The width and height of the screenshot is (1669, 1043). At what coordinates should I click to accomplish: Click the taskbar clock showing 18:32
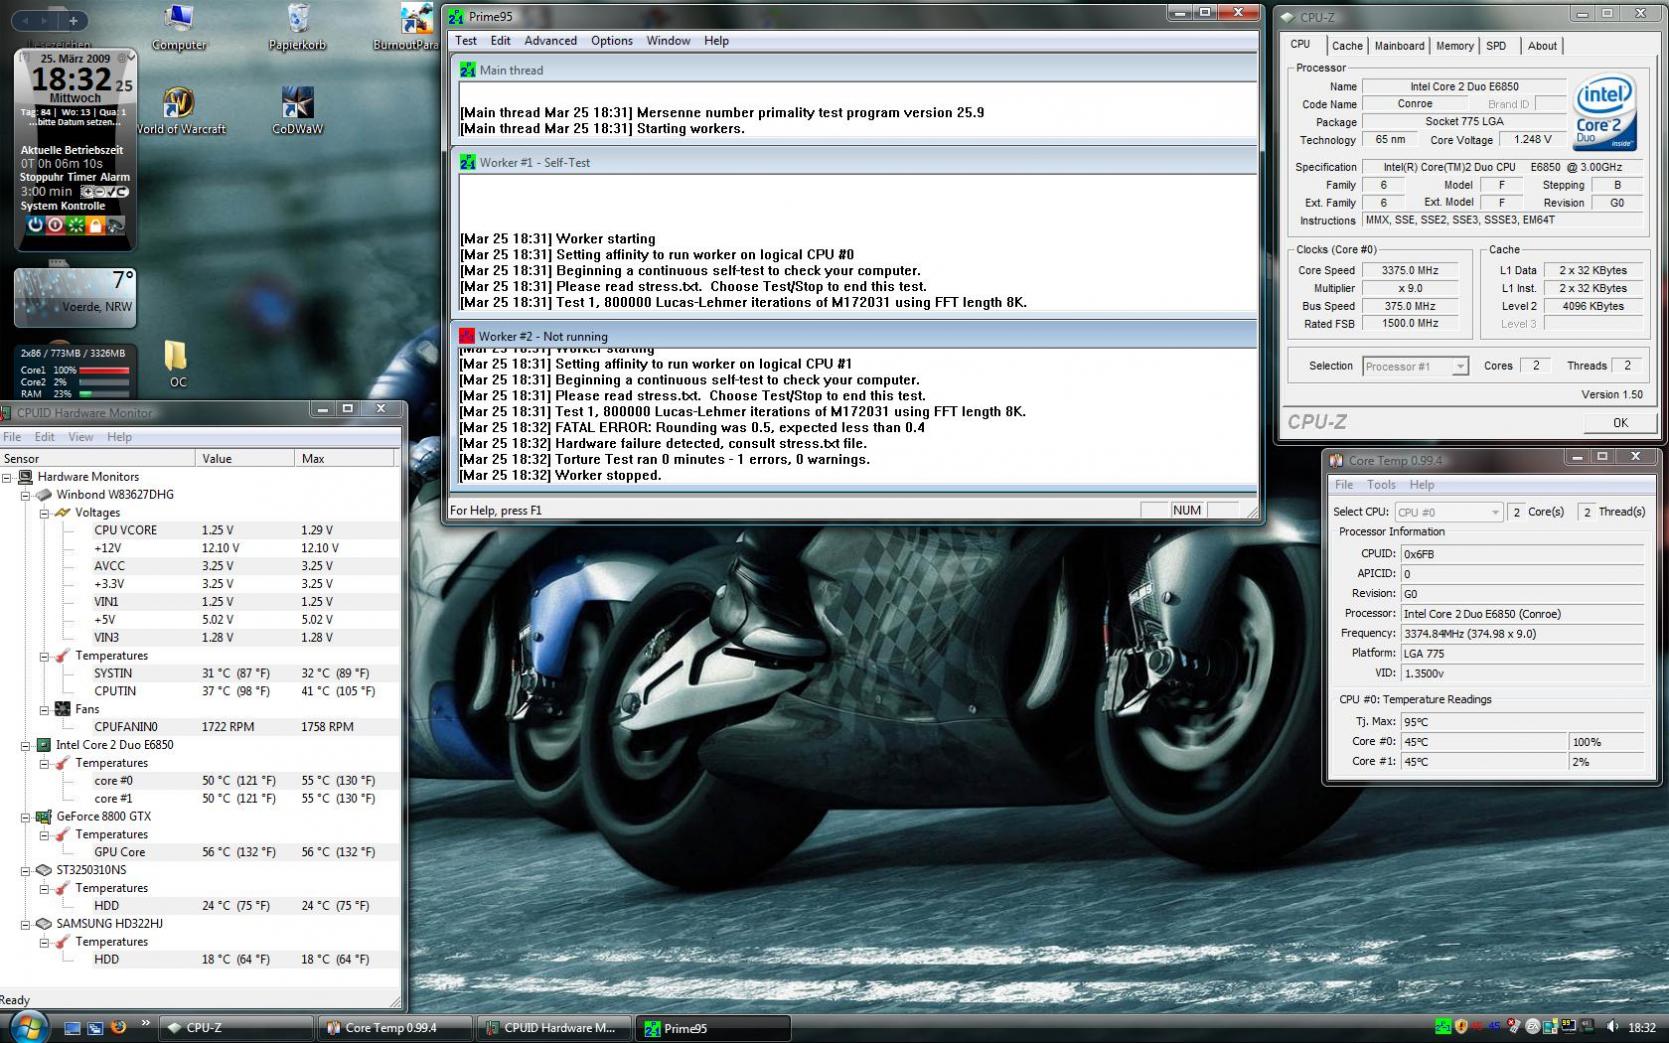pyautogui.click(x=1641, y=1027)
